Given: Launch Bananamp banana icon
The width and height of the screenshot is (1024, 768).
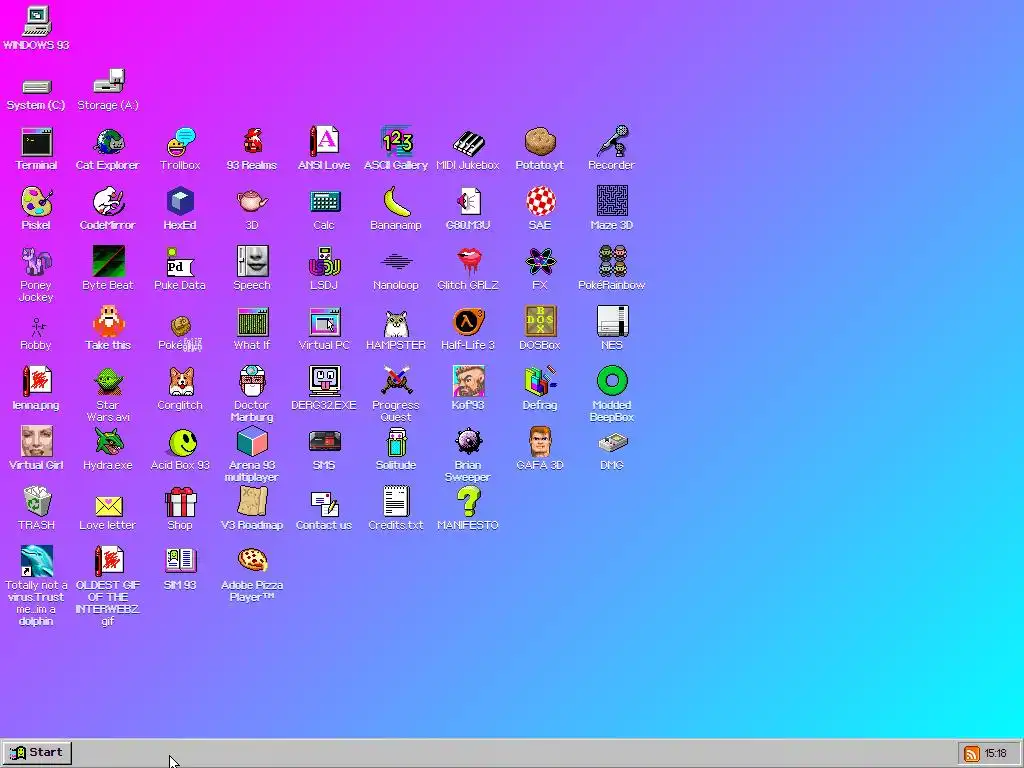Looking at the screenshot, I should (x=396, y=202).
